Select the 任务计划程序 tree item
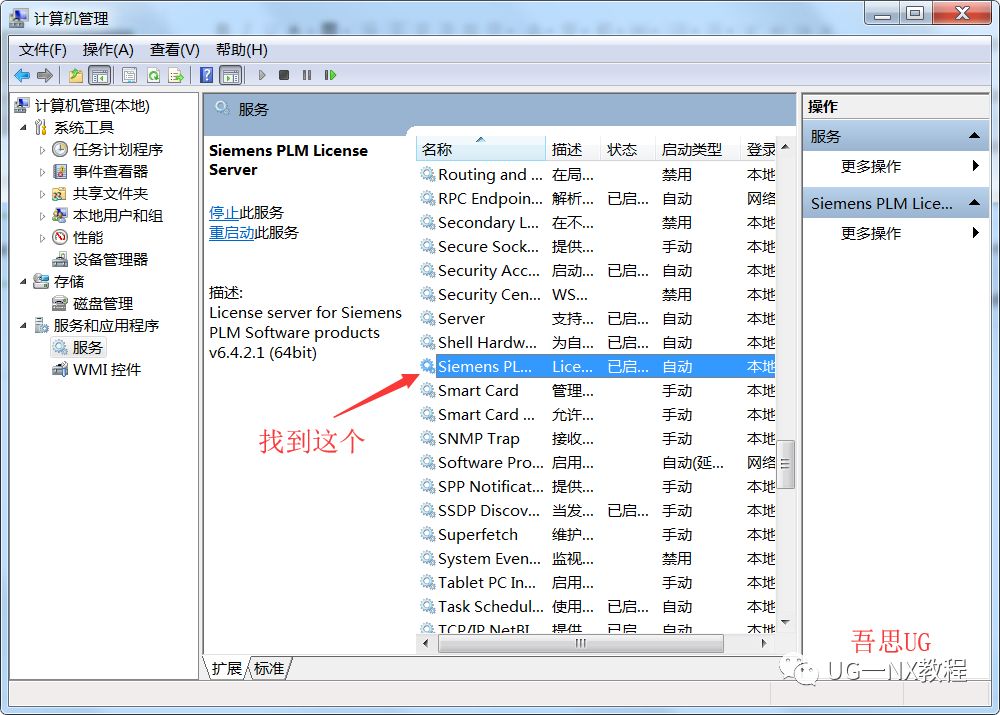This screenshot has height=715, width=1000. point(117,149)
